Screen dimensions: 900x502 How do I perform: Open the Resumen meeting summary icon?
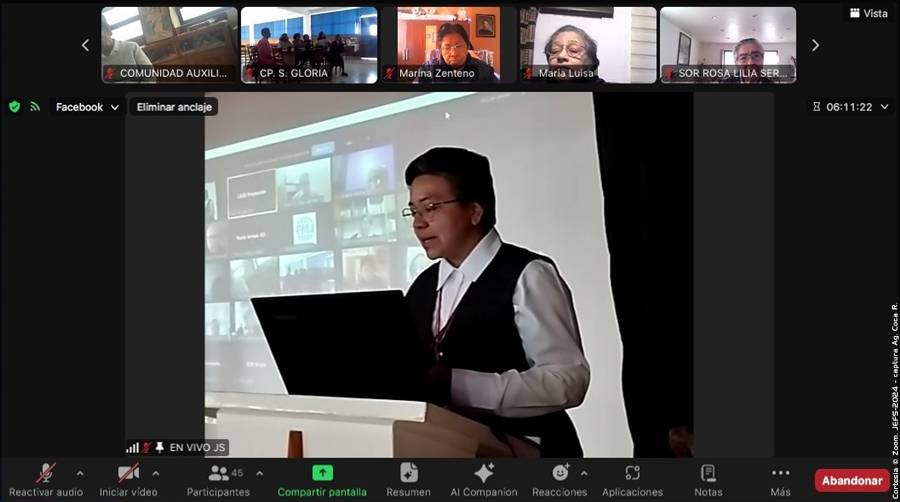[x=409, y=473]
